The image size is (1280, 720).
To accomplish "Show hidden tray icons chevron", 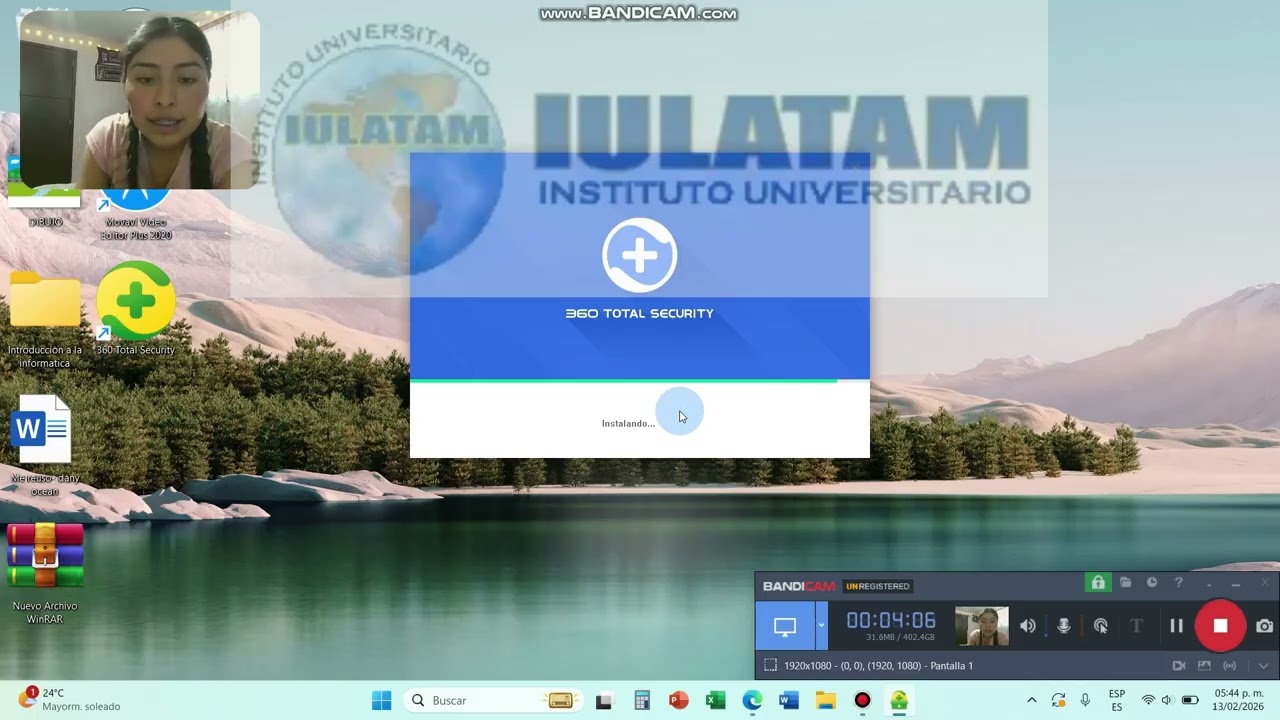I will point(1031,700).
